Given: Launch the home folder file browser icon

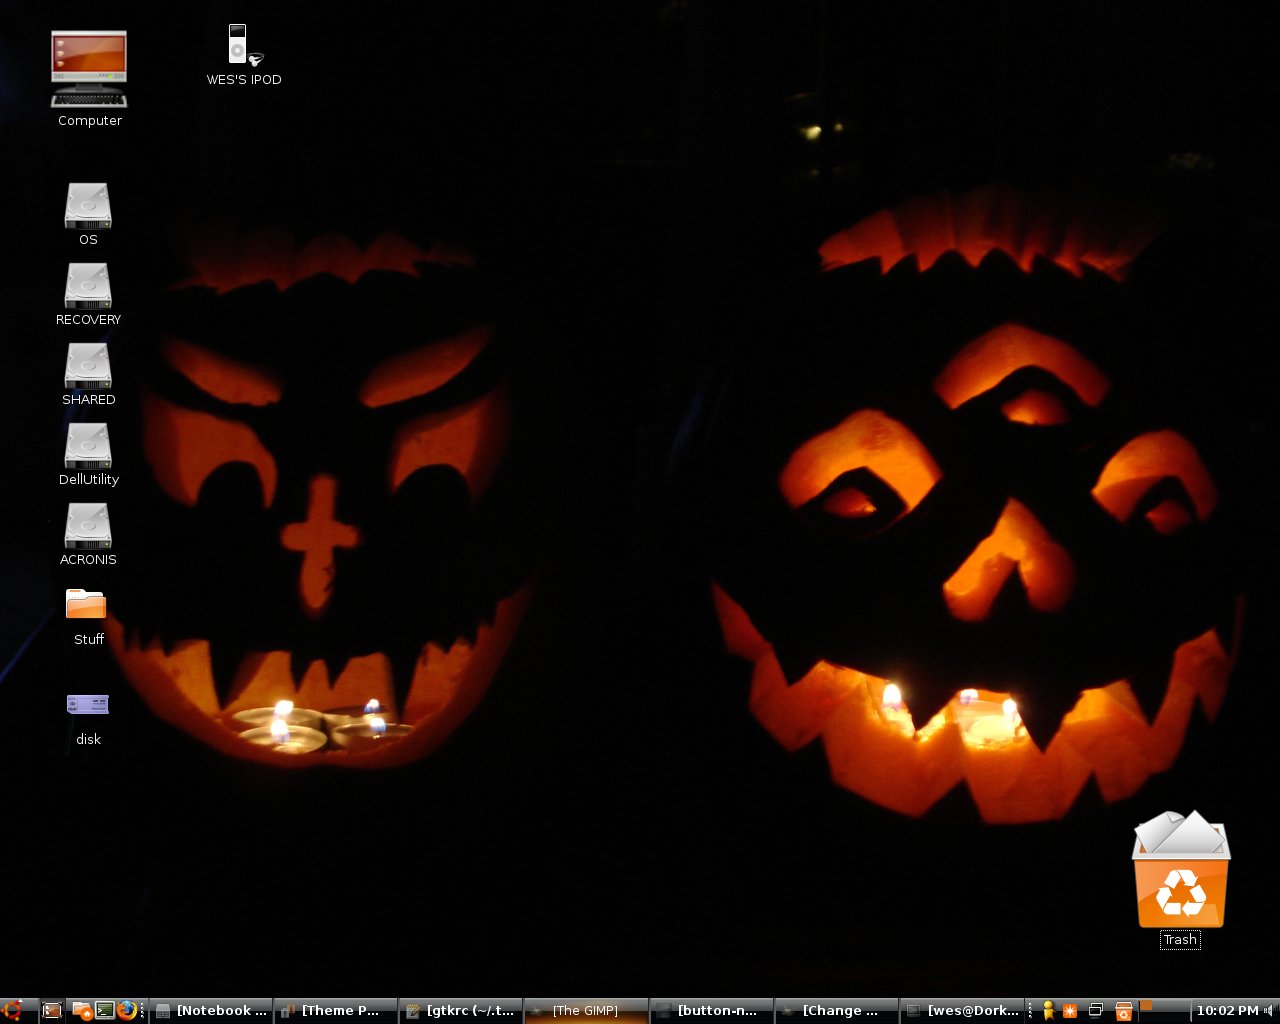Looking at the screenshot, I should tap(82, 1010).
